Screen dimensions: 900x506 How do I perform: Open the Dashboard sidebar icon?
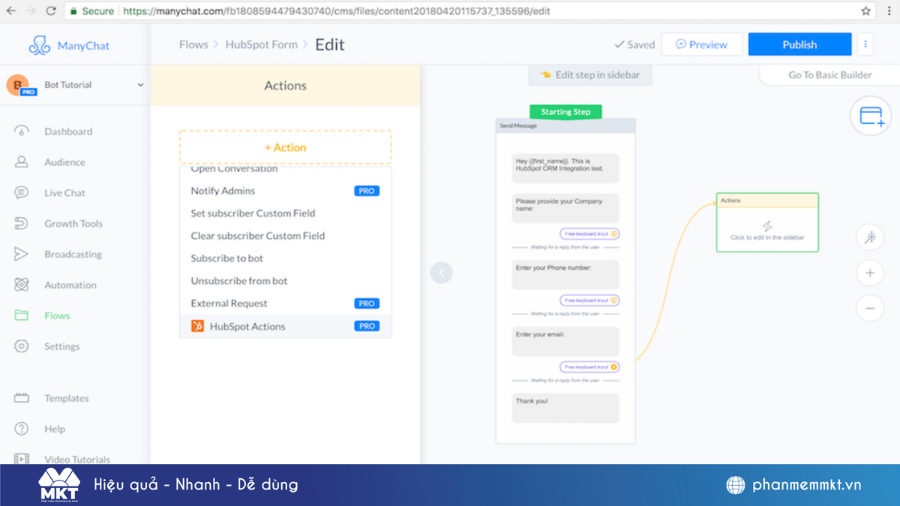[x=21, y=131]
